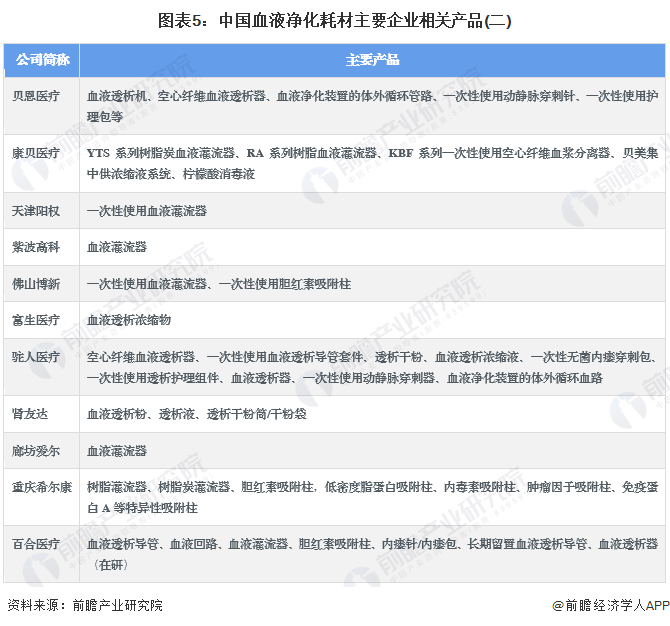
Task: Click 贝恩医疗 products text starting 血液透析机
Action: 372,106
